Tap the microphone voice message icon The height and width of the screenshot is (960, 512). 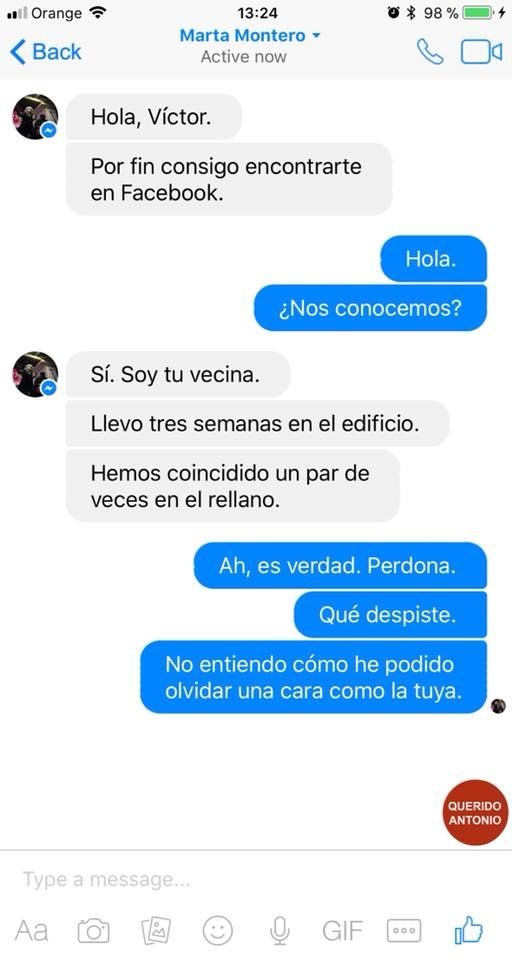(x=279, y=931)
